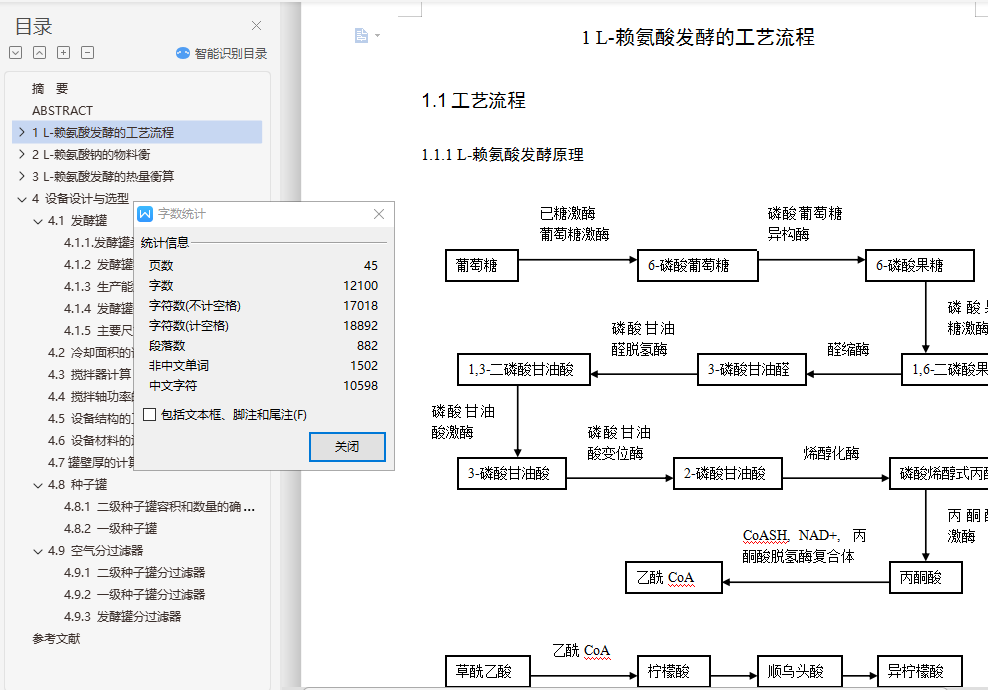Select the 6-磷酸葡萄糖 flowchart box
Screen dimensions: 988x690
coord(698,265)
